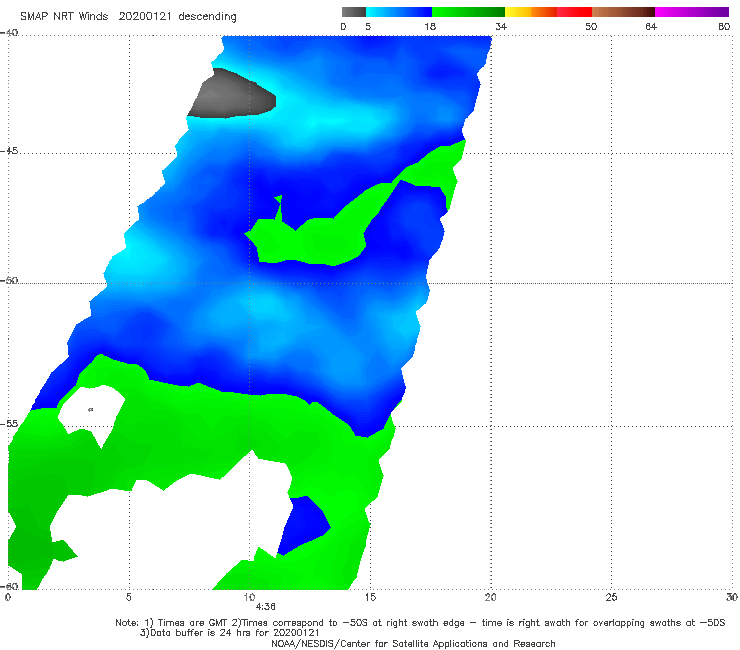
Task: Click the date '20200121' in the title
Action: 145,17
